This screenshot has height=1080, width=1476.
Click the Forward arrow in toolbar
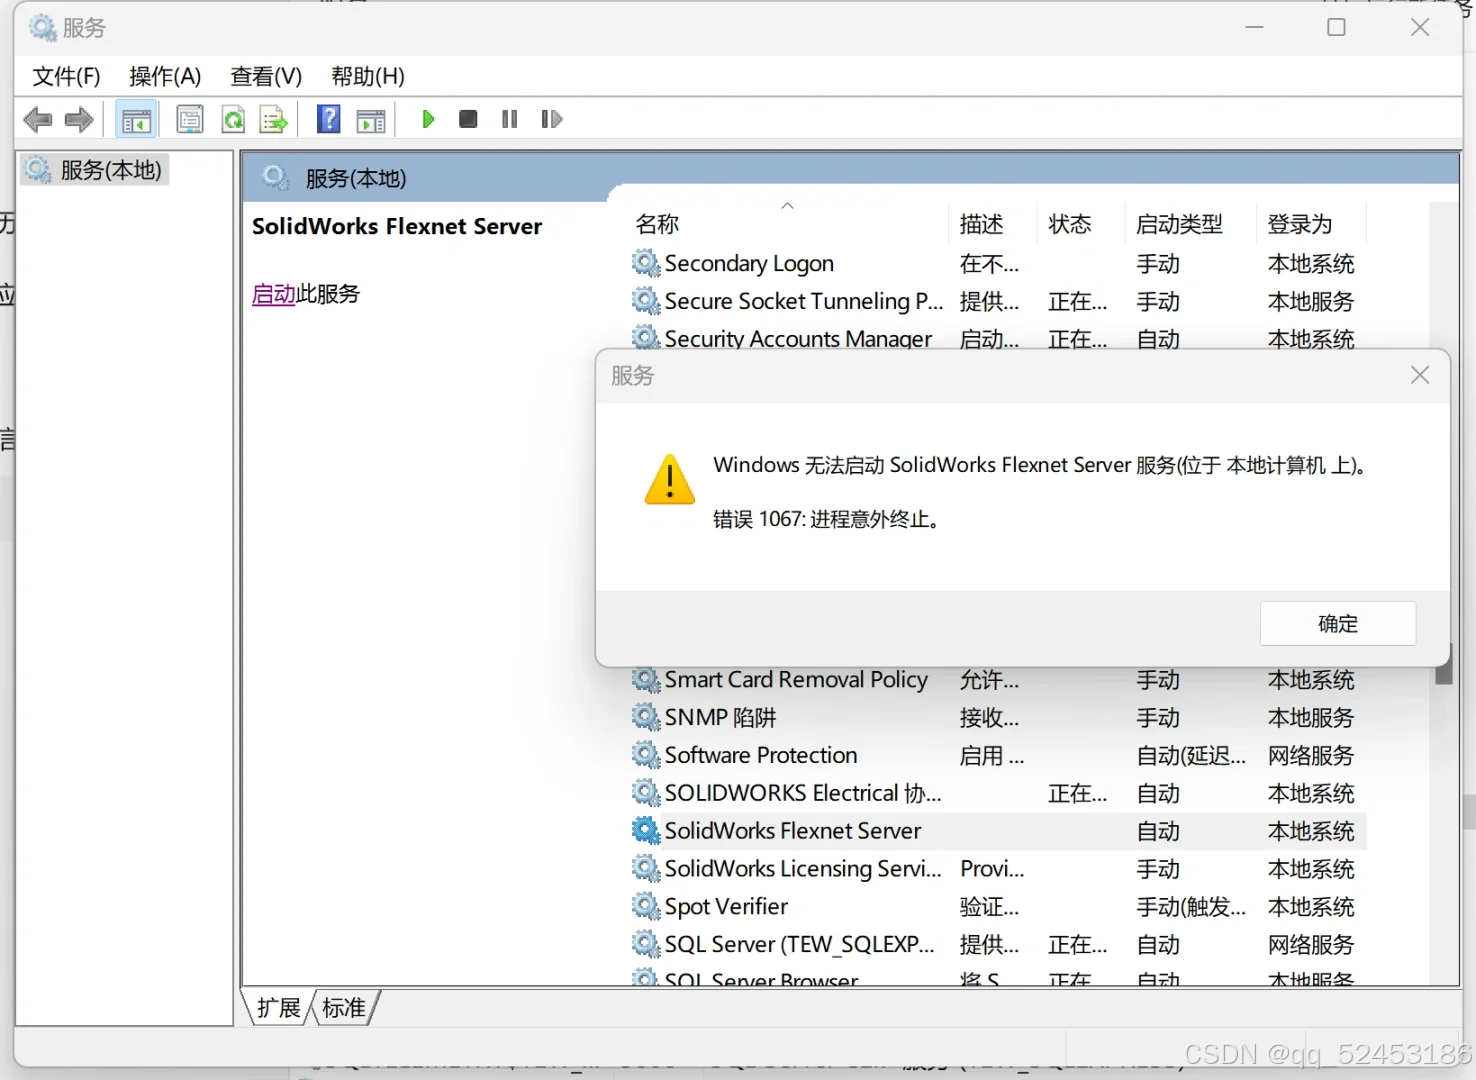[79, 120]
